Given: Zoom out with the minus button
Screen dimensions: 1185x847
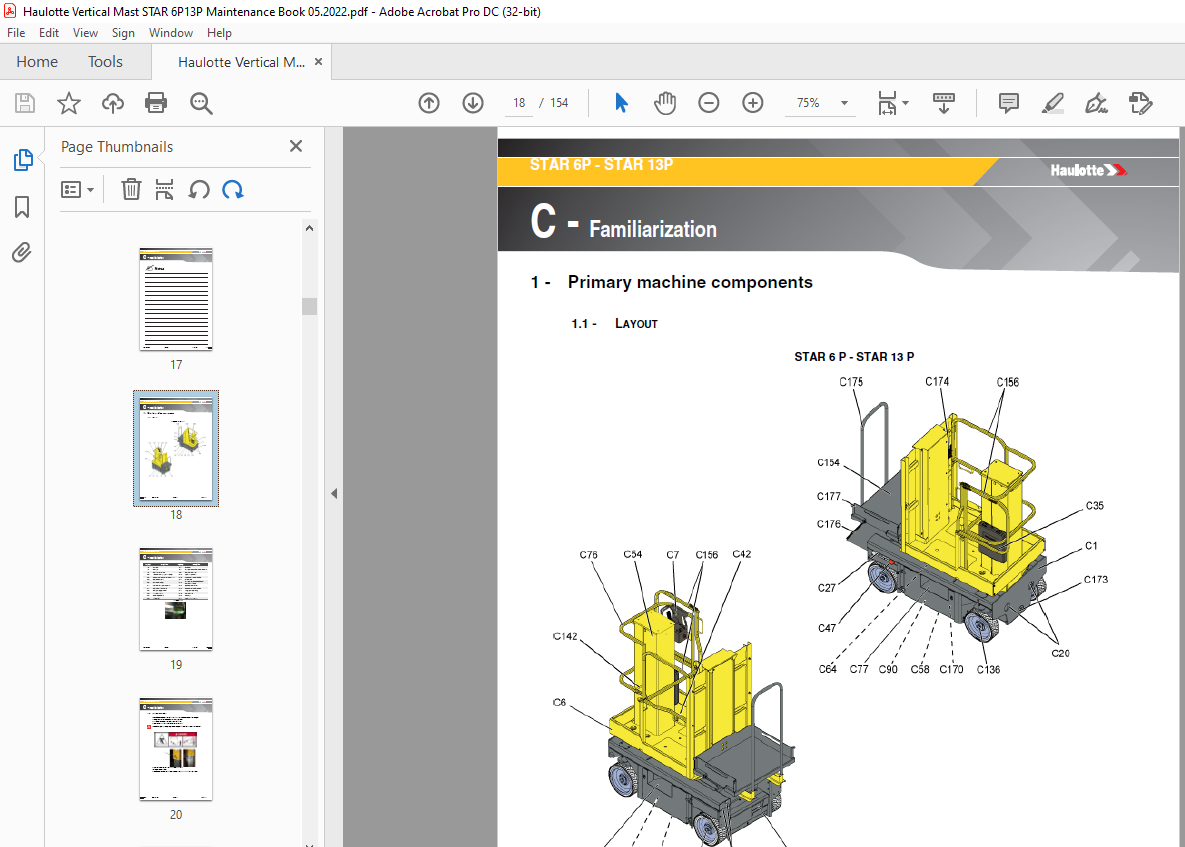Looking at the screenshot, I should click(x=709, y=103).
